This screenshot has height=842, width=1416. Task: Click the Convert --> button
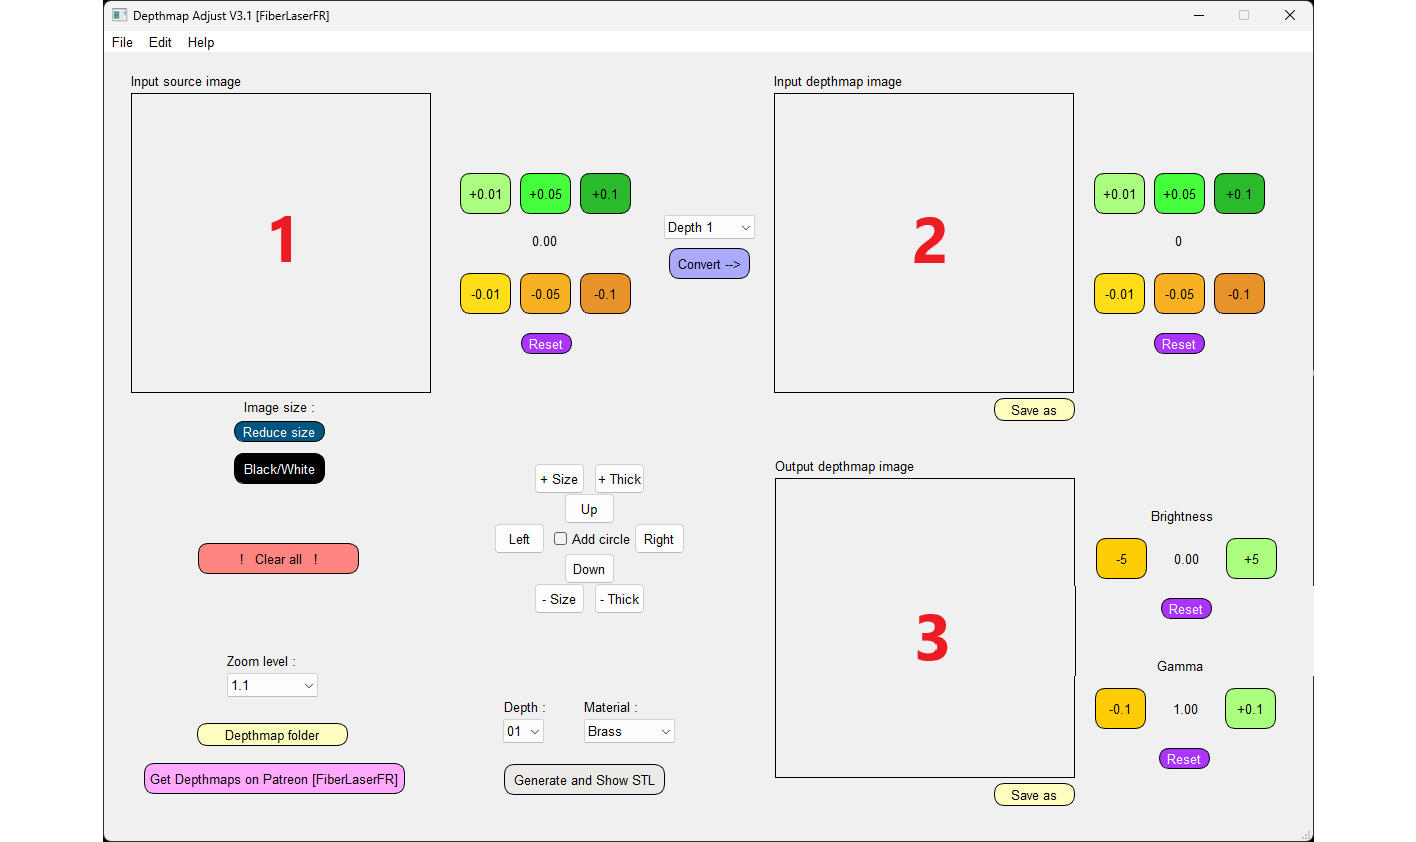pos(709,264)
